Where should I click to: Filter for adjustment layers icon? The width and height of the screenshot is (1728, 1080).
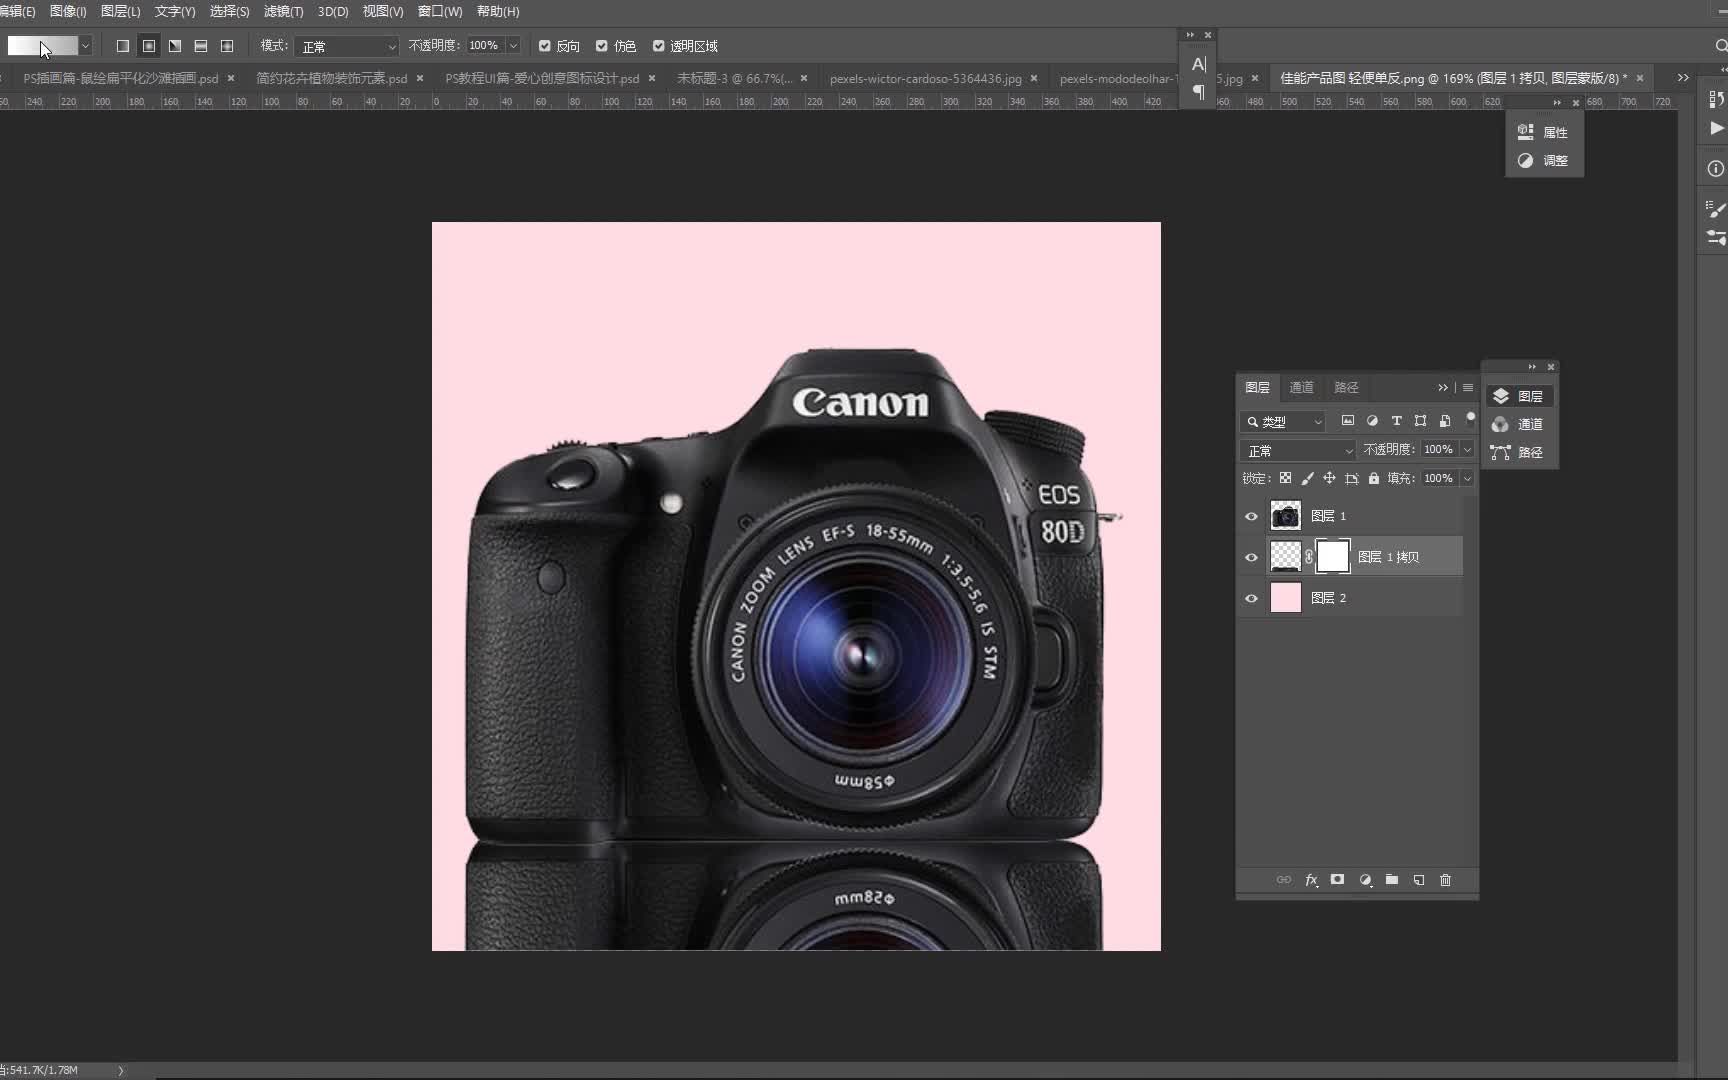tap(1372, 421)
